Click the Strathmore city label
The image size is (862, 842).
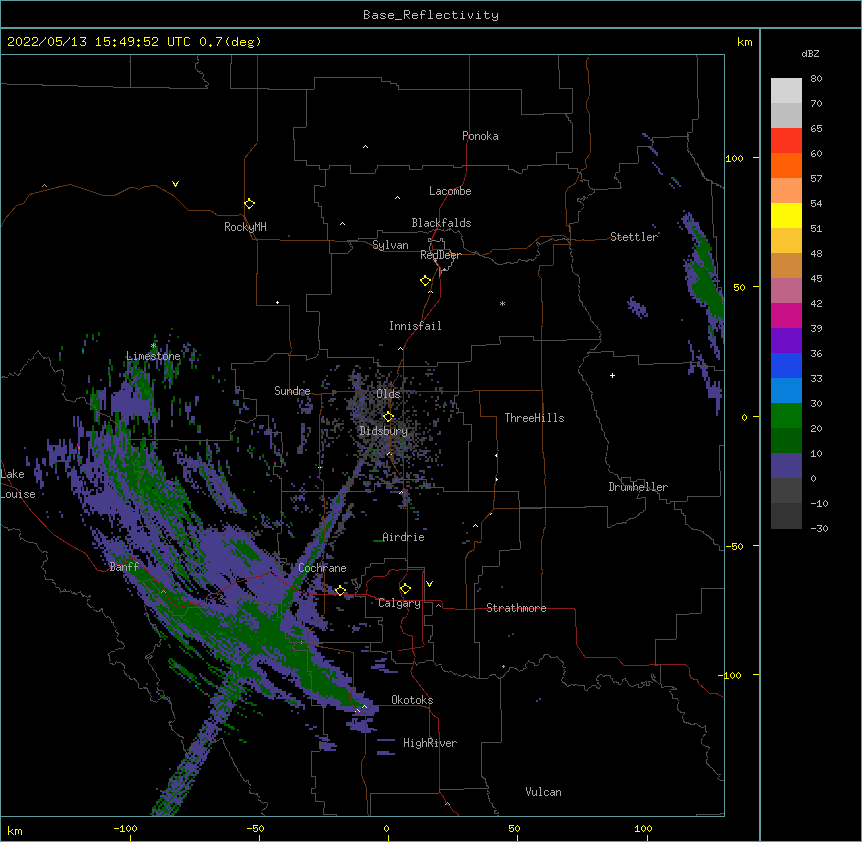tap(516, 608)
